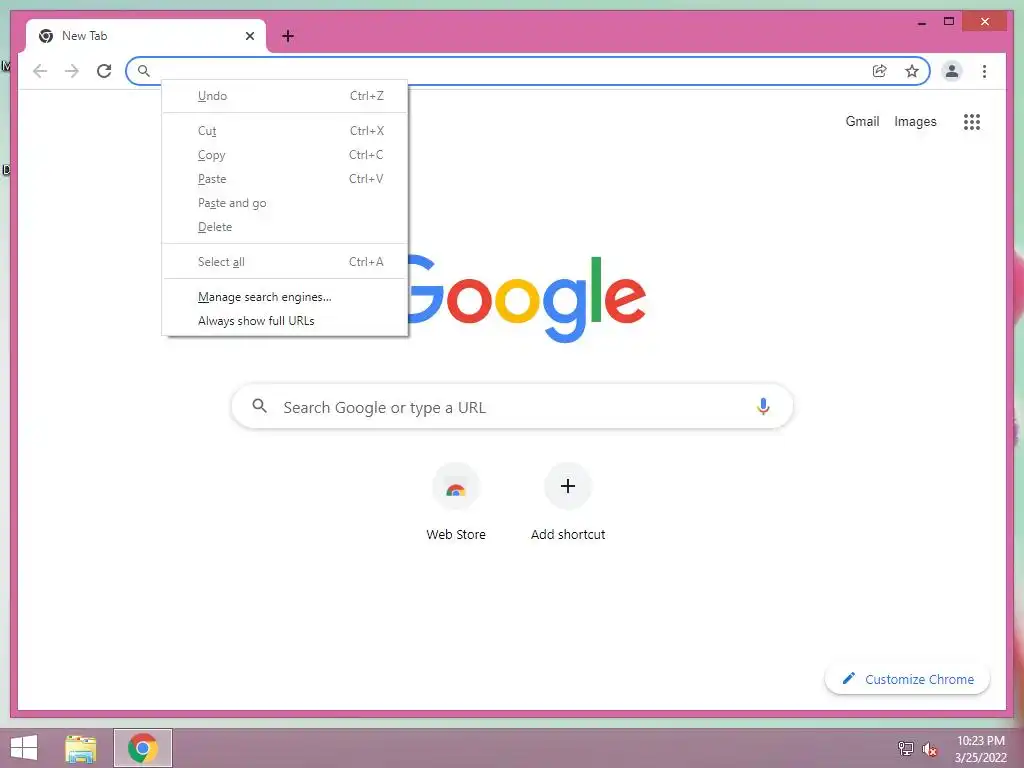Launch File Explorer from the taskbar
1024x768 pixels.
[x=81, y=748]
